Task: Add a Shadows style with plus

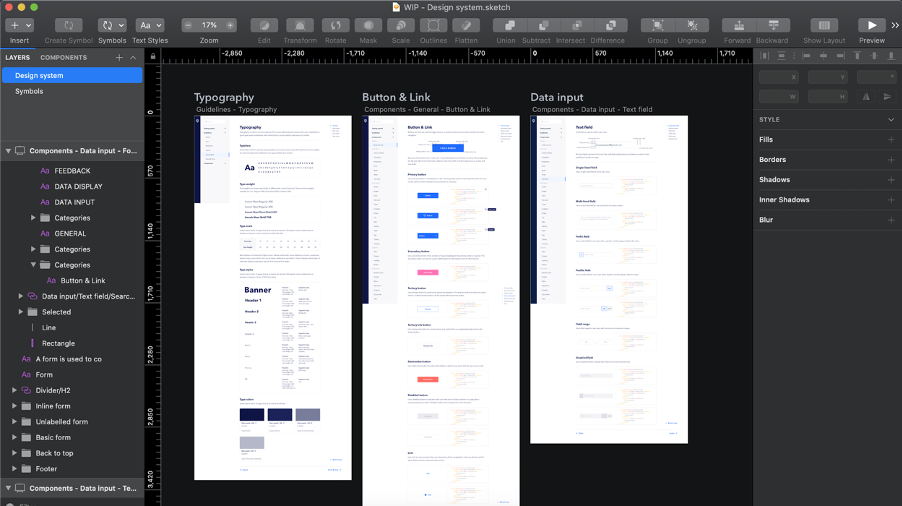Action: [x=890, y=180]
